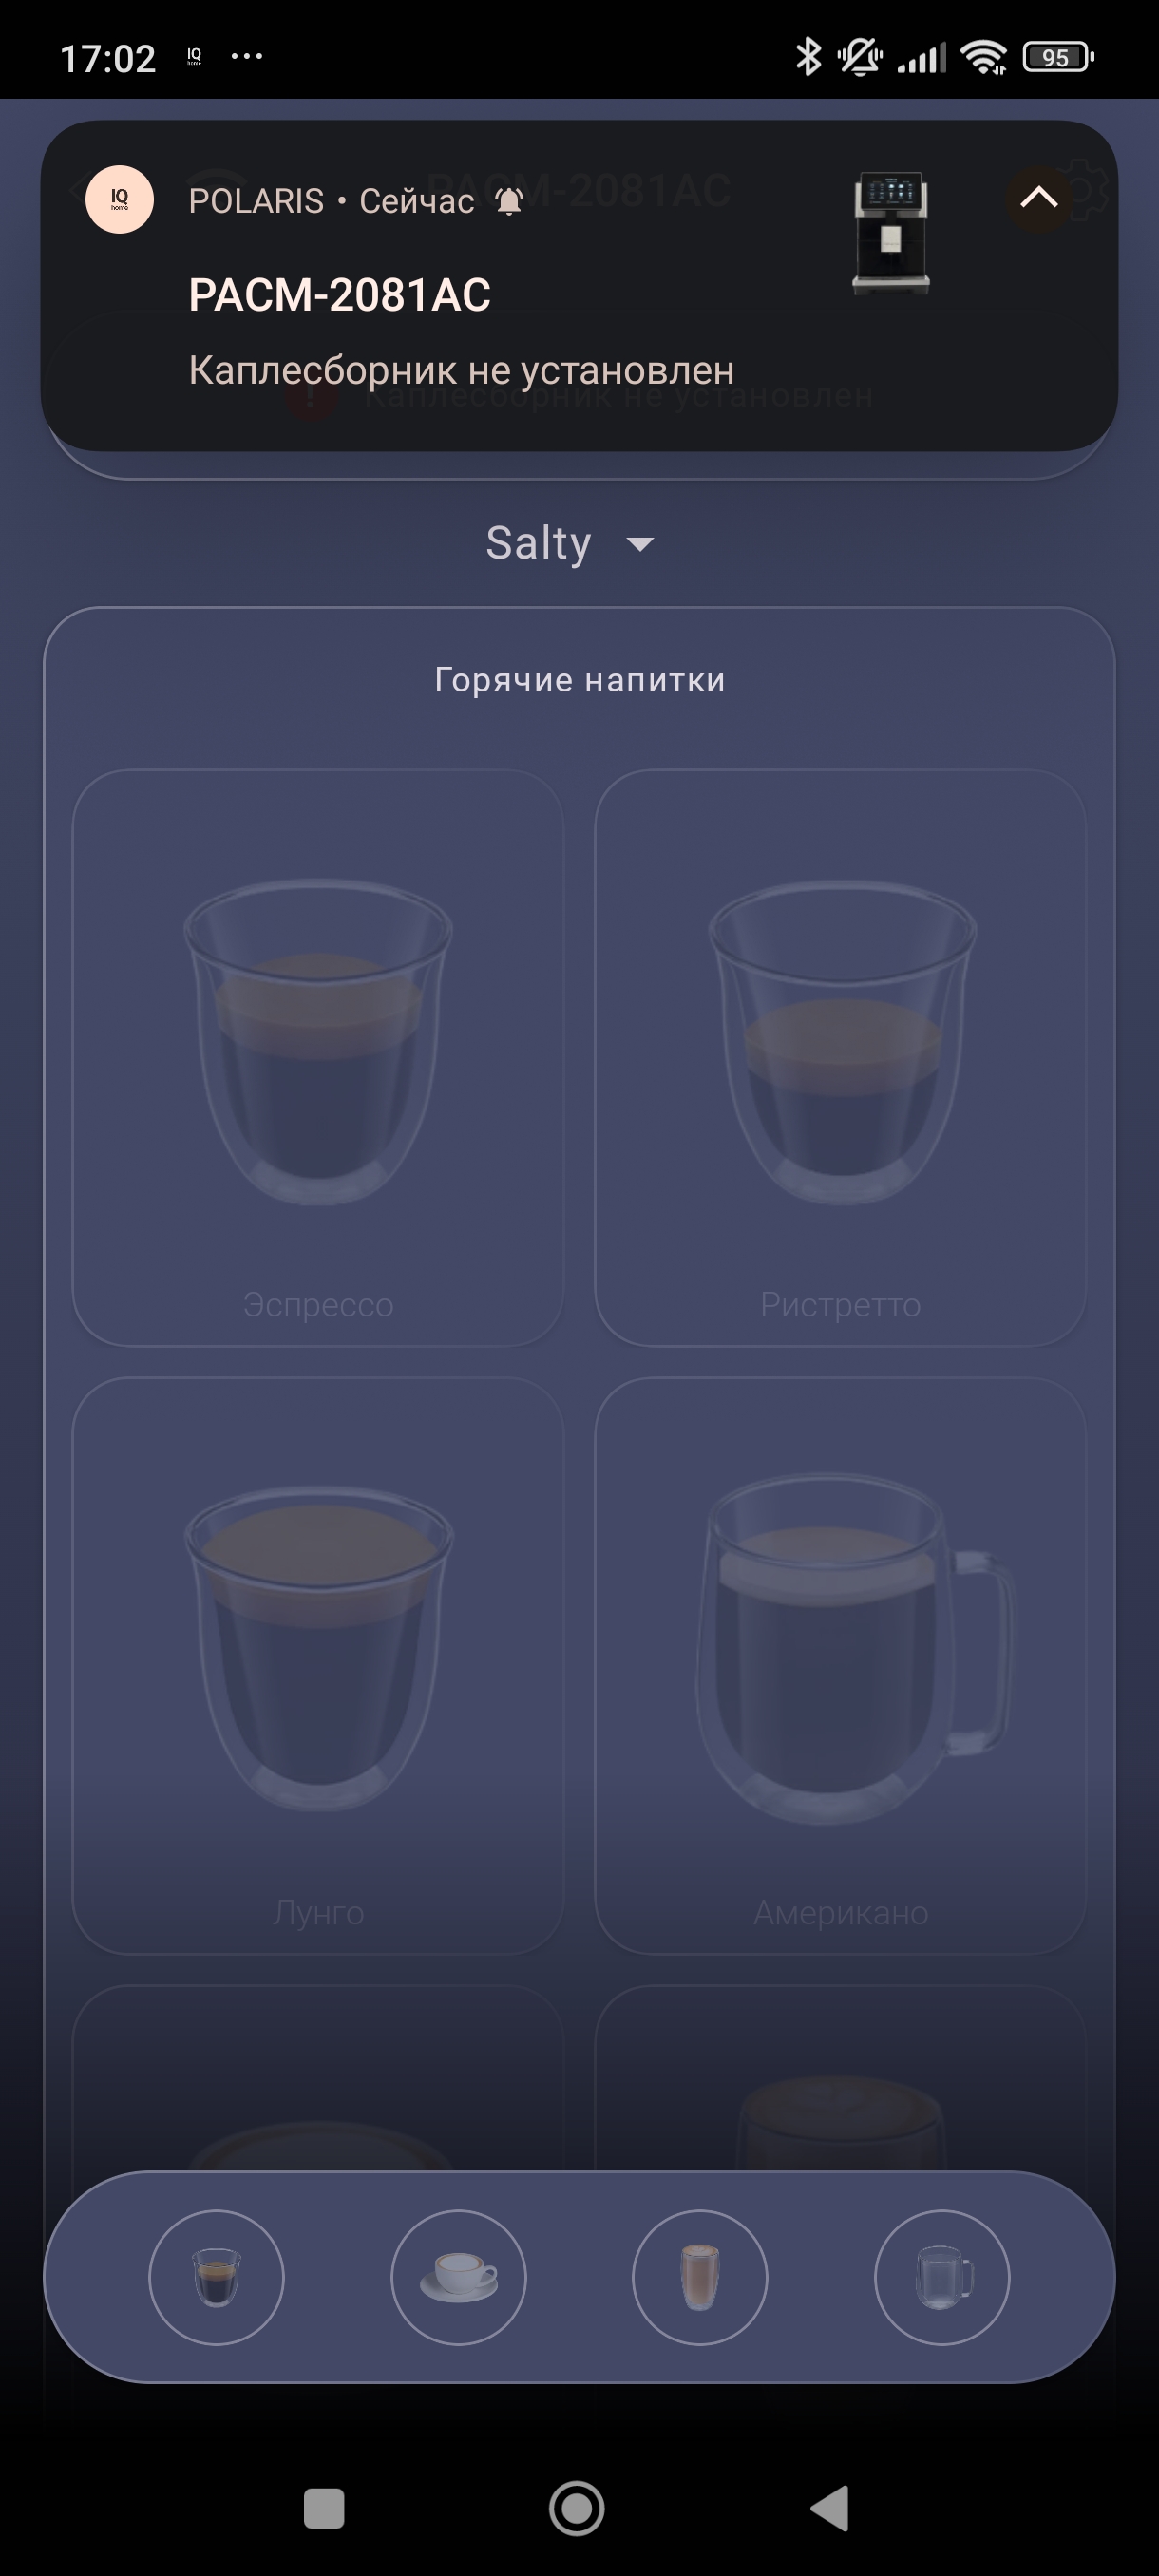Viewport: 1159px width, 2576px height.
Task: Select the Ристретто drink card
Action: [x=840, y=1058]
